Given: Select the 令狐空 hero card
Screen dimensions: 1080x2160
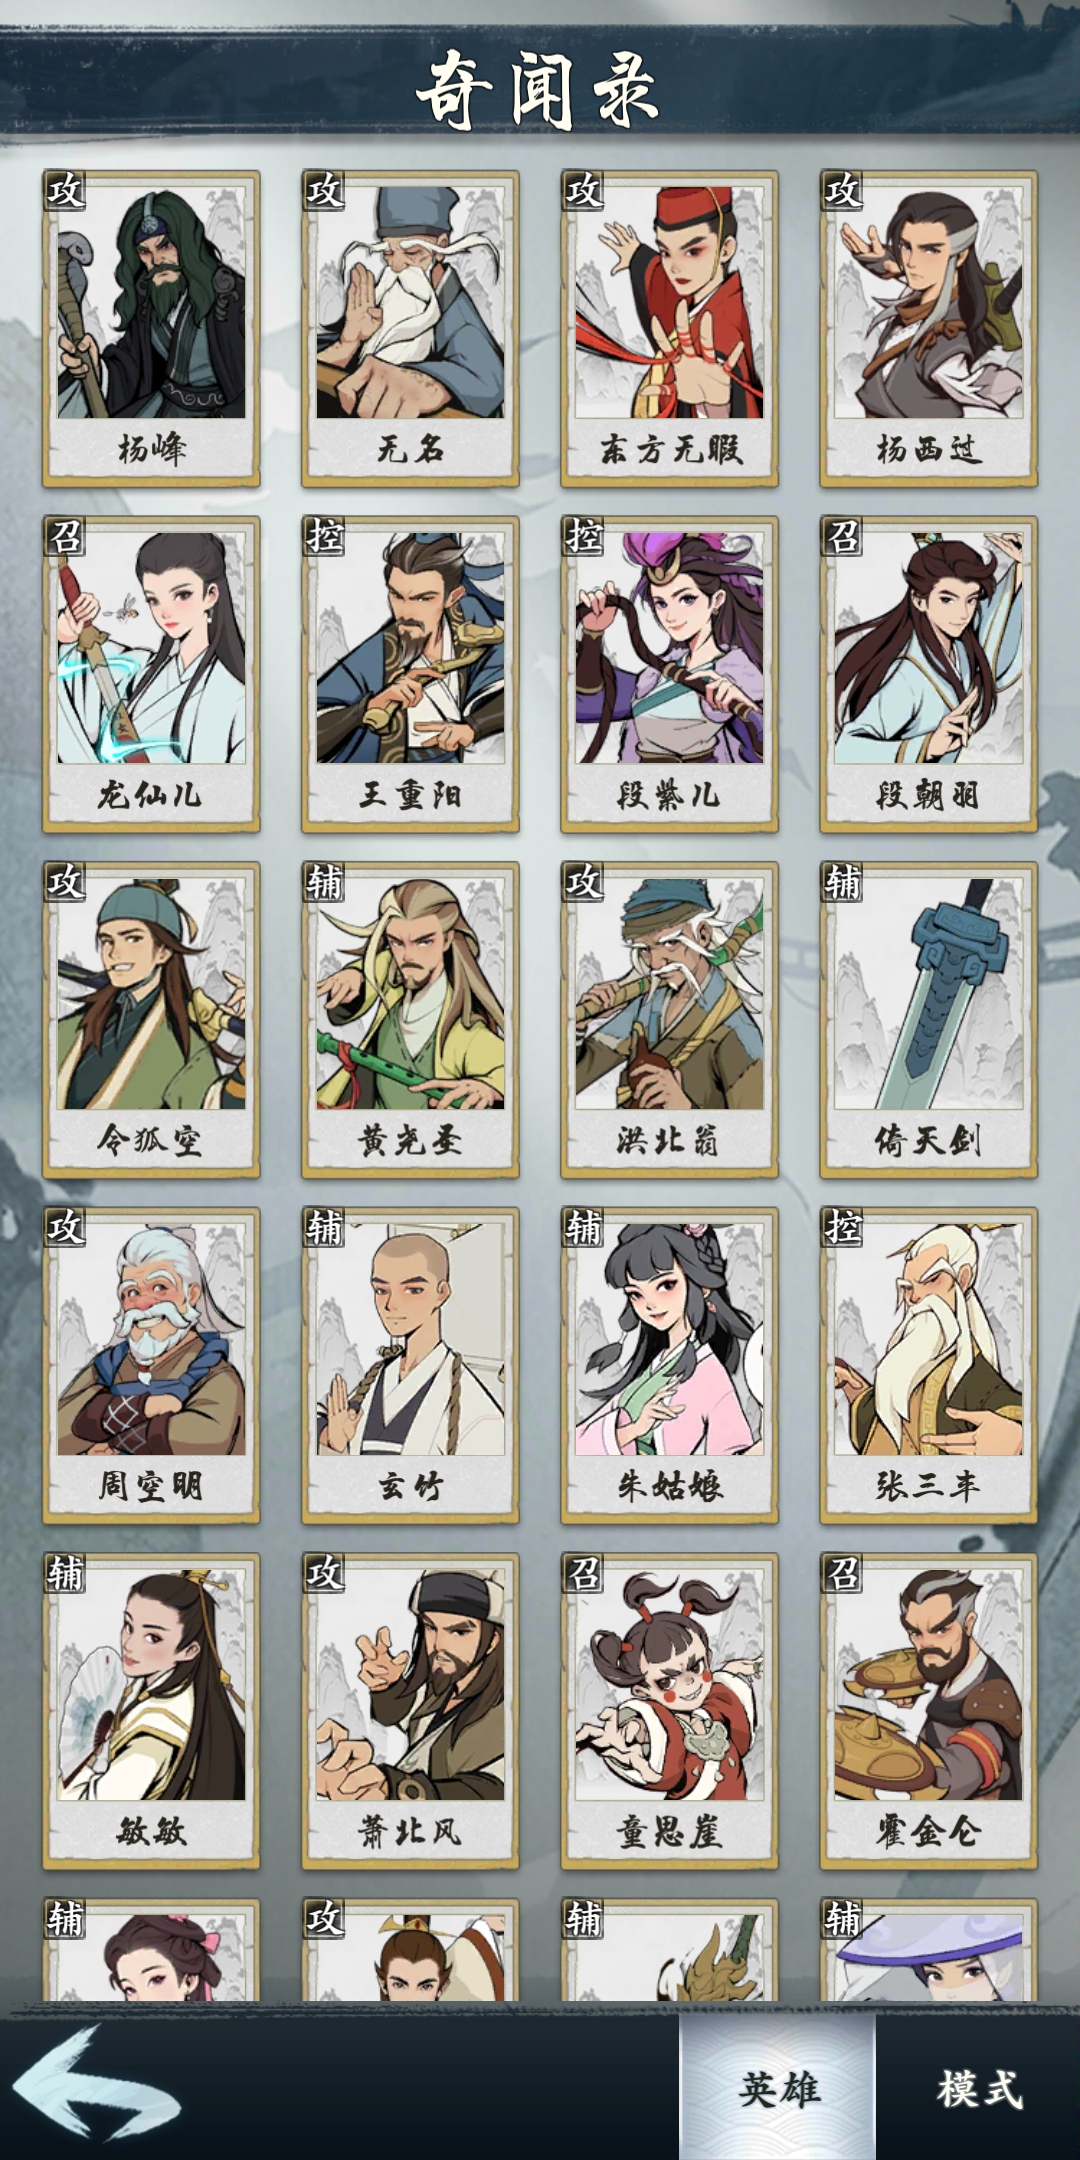Looking at the screenshot, I should click(x=151, y=1020).
